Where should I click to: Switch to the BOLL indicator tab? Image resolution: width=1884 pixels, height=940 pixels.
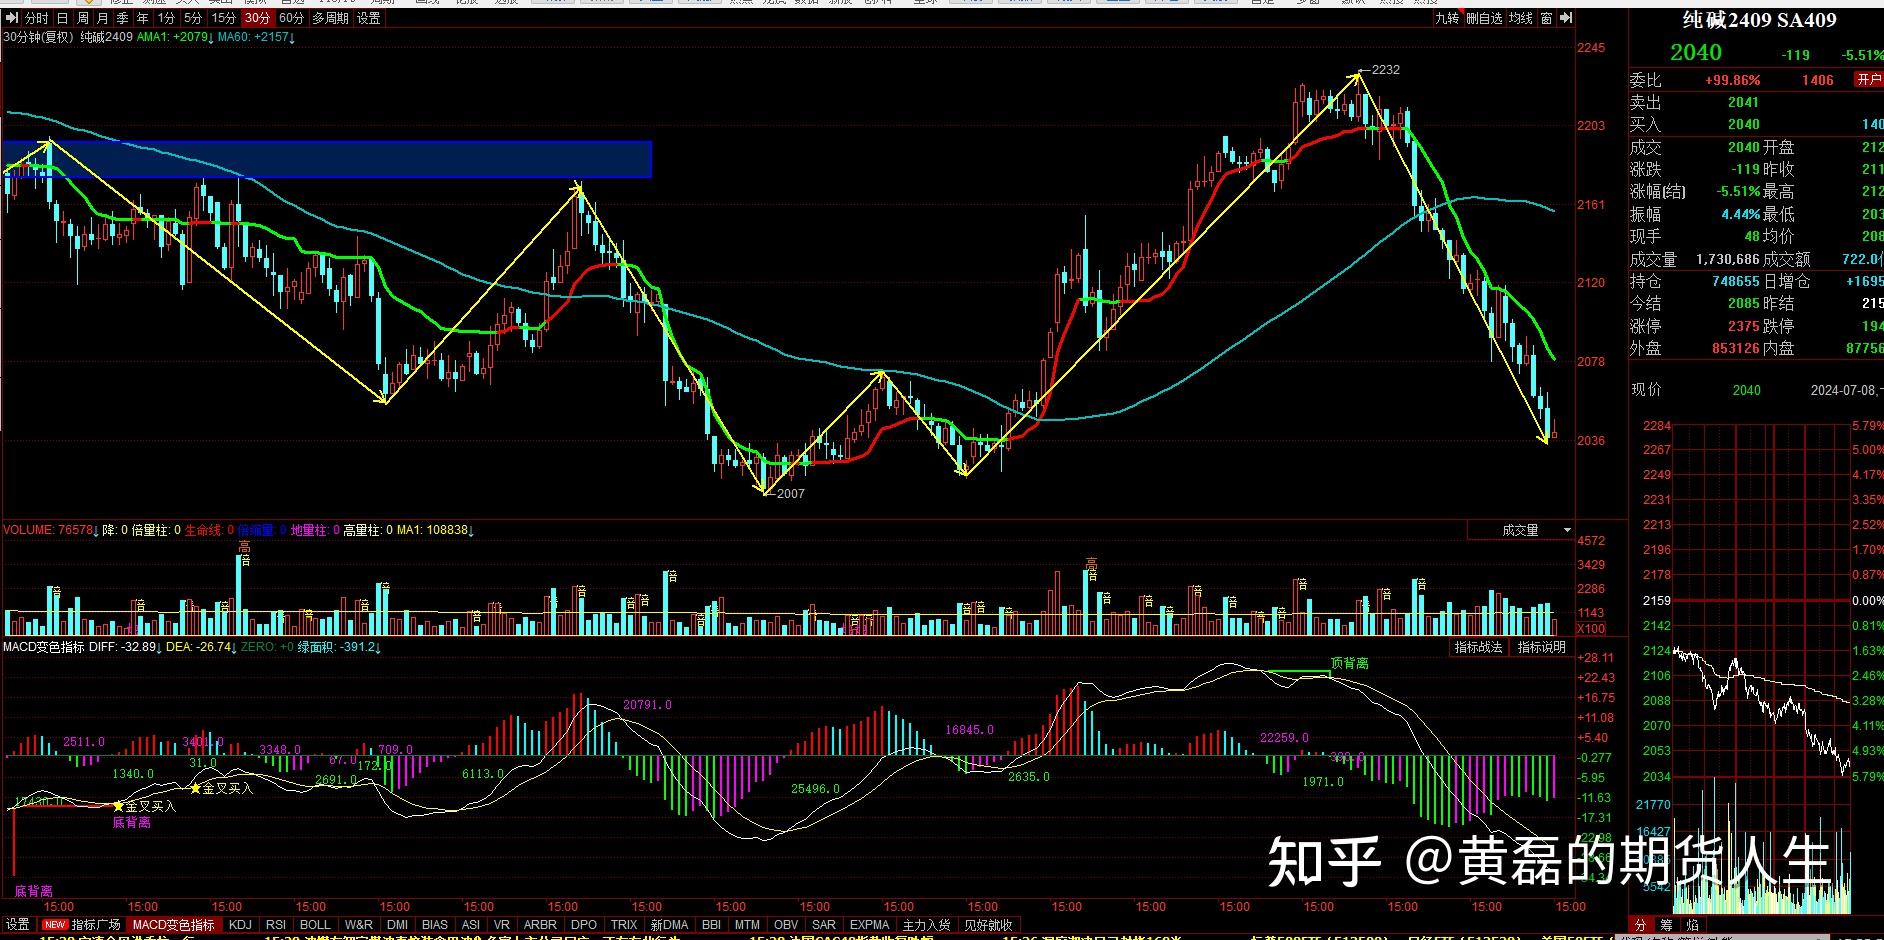click(x=315, y=925)
